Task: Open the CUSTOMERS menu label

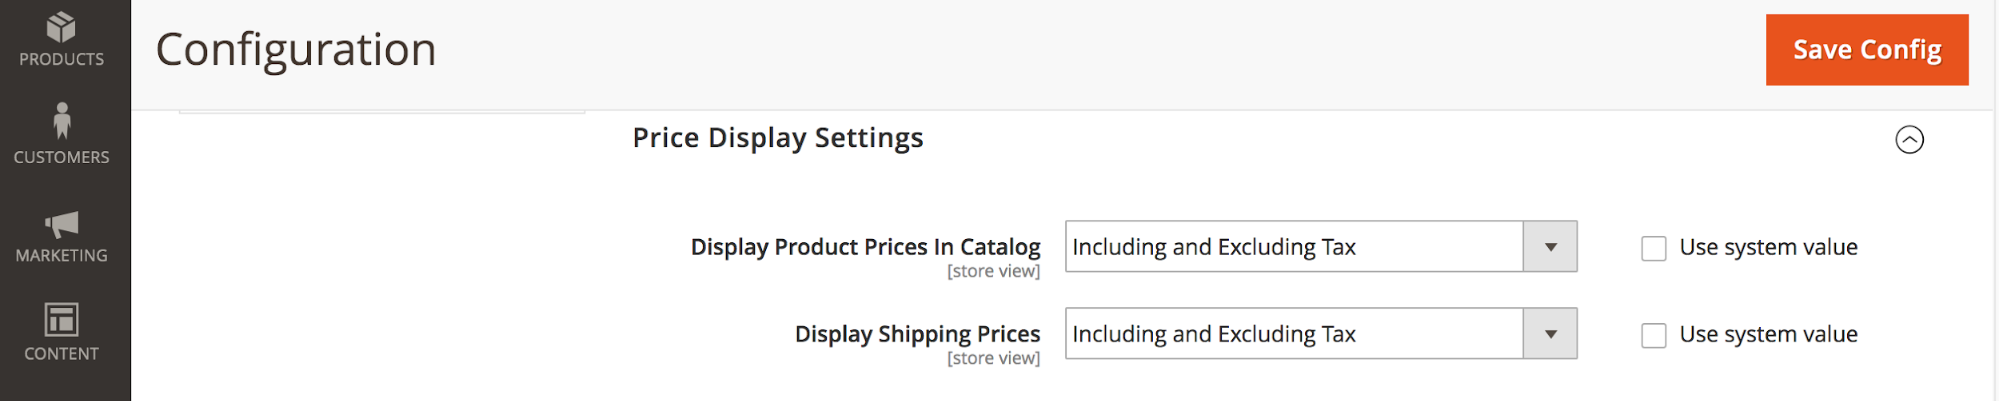Action: (x=62, y=157)
